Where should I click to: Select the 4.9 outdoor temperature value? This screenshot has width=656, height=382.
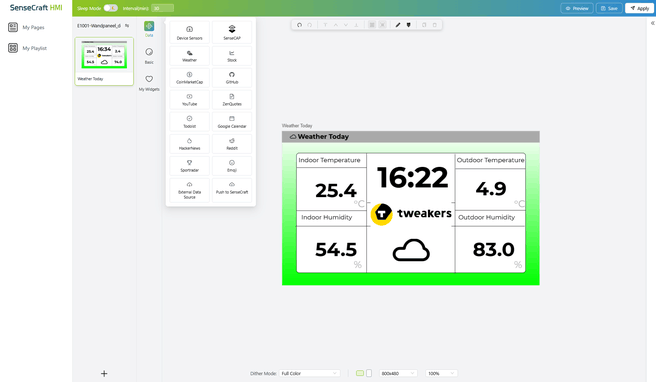click(491, 189)
